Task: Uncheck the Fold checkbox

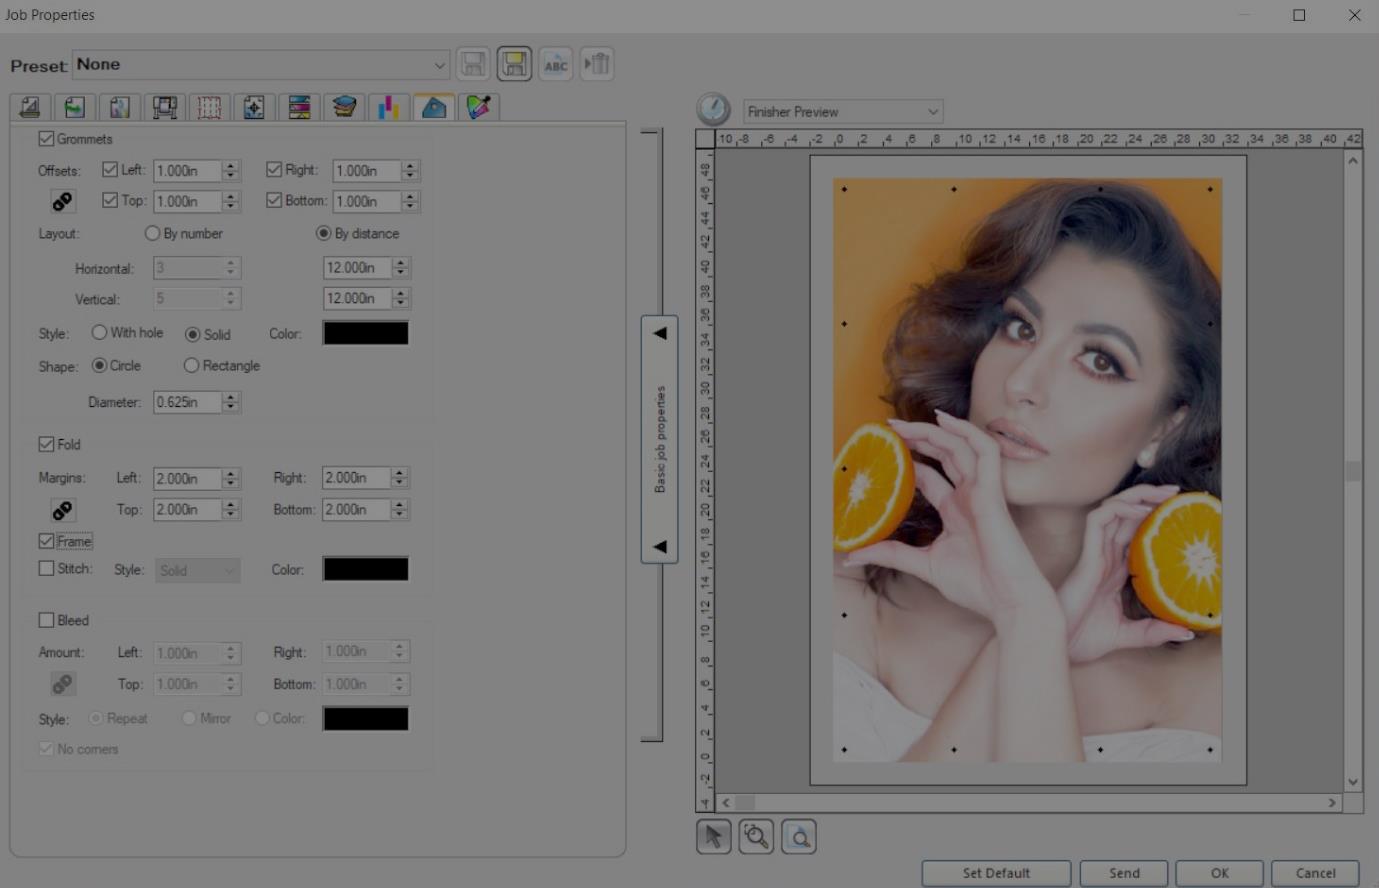Action: coord(46,444)
